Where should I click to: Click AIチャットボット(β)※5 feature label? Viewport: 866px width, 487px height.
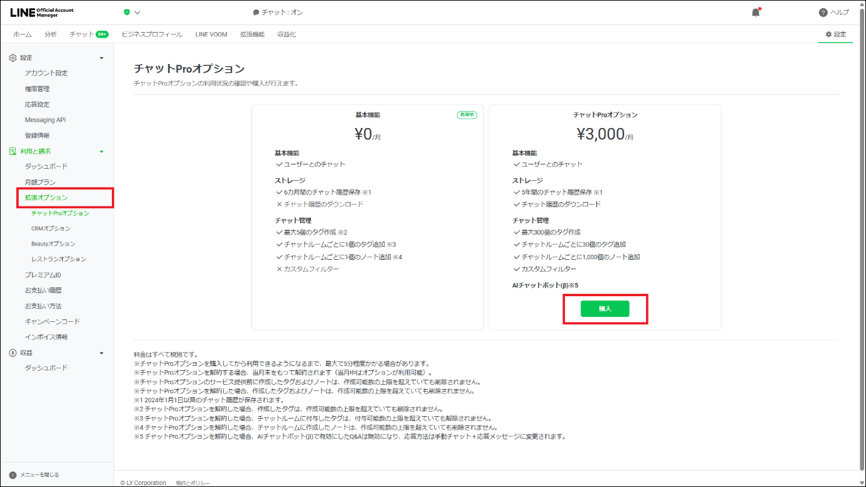(545, 285)
